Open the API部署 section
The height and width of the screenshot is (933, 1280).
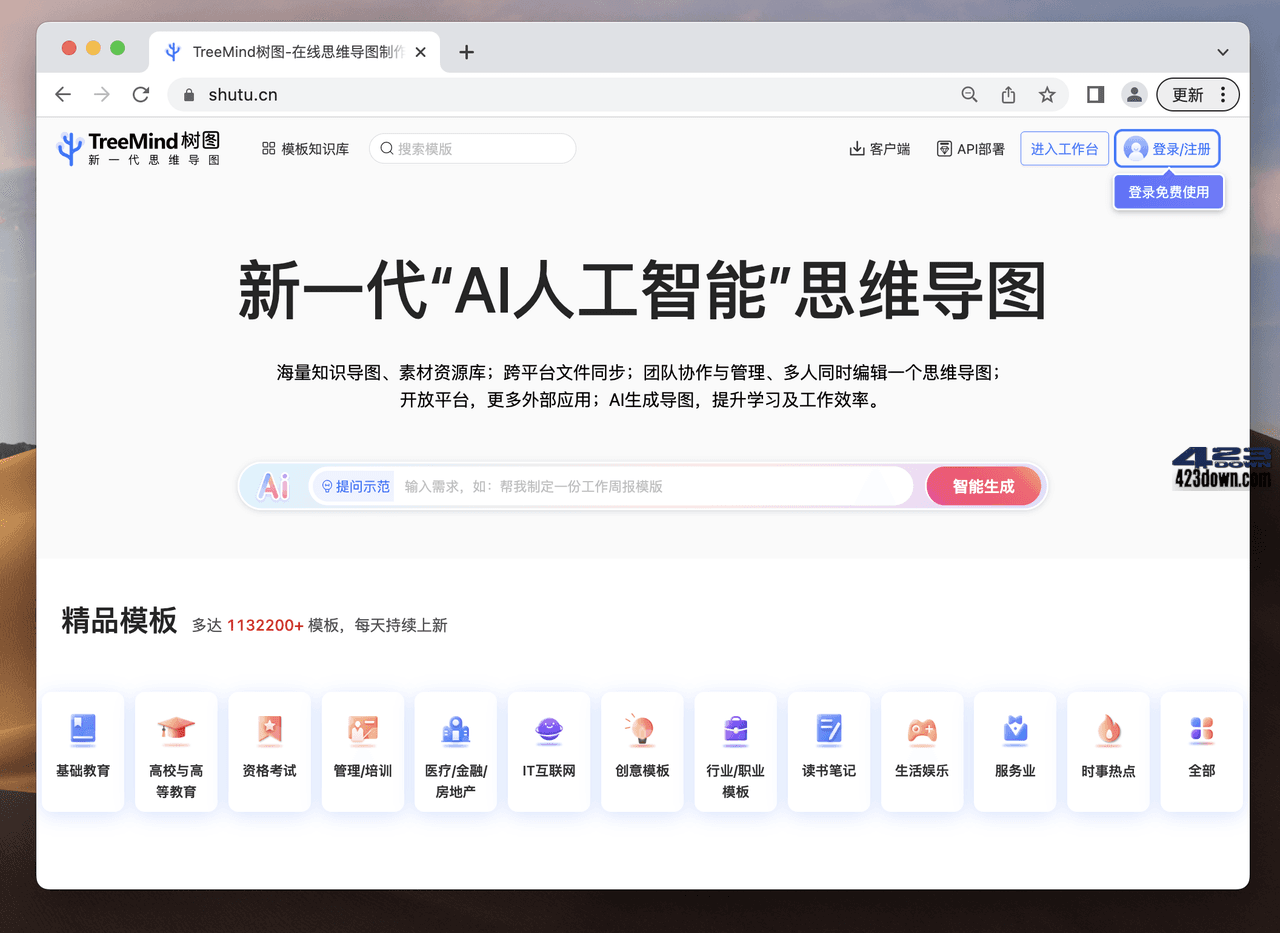[x=970, y=147]
